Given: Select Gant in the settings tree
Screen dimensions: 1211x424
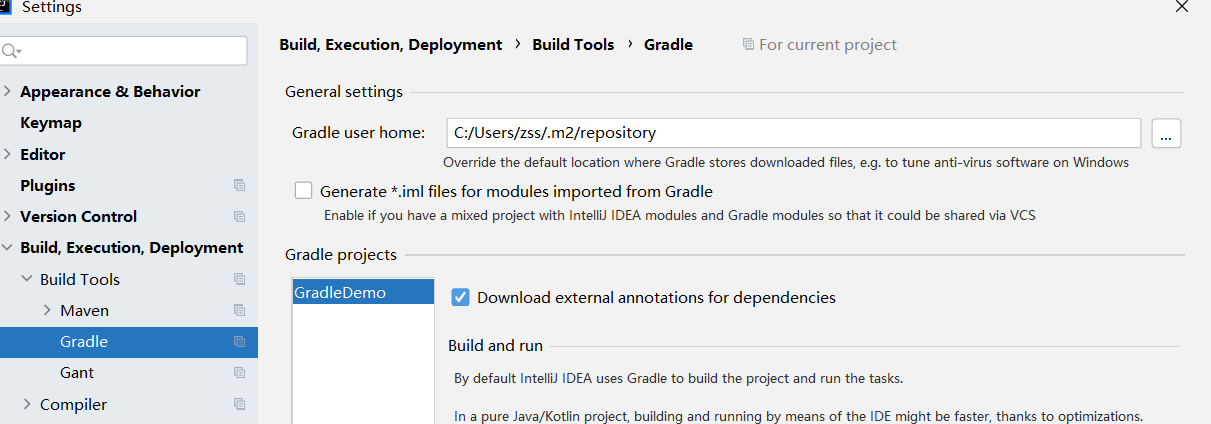Looking at the screenshot, I should coord(77,372).
